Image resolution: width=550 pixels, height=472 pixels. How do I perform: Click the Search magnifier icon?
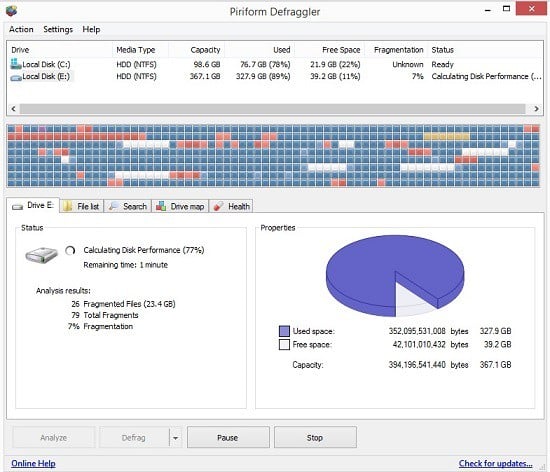coord(113,206)
